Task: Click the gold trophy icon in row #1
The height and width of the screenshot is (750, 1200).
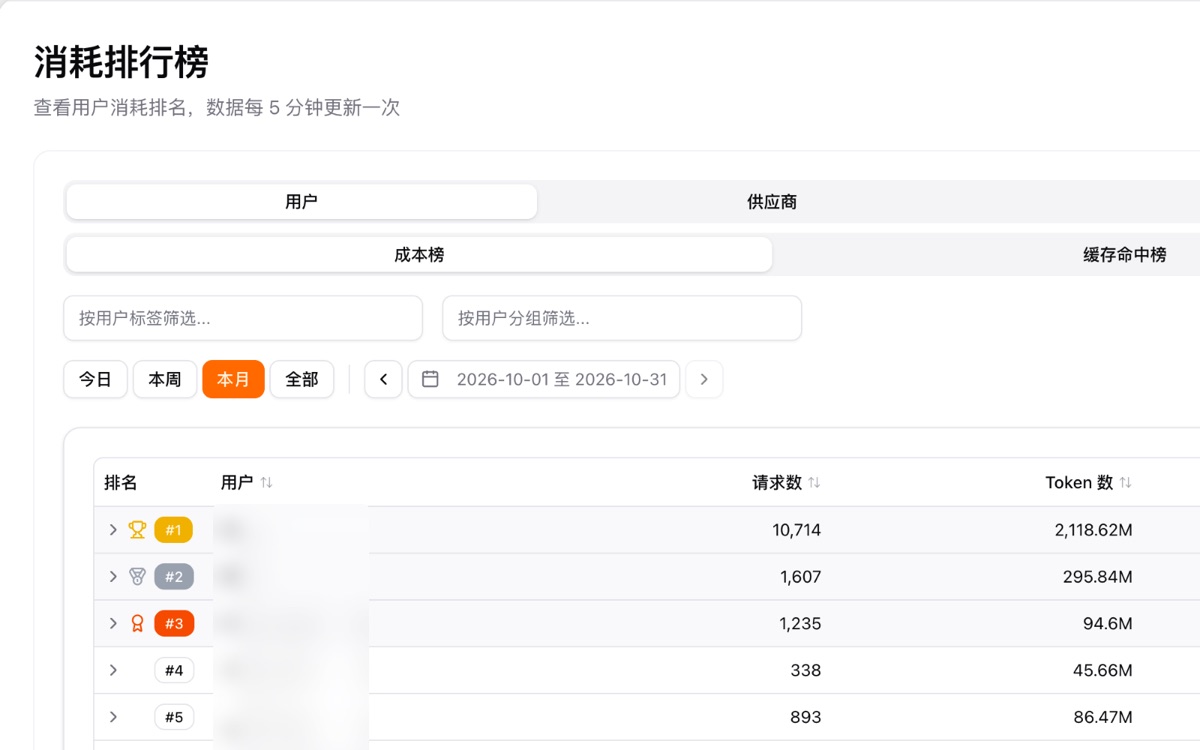Action: [137, 530]
